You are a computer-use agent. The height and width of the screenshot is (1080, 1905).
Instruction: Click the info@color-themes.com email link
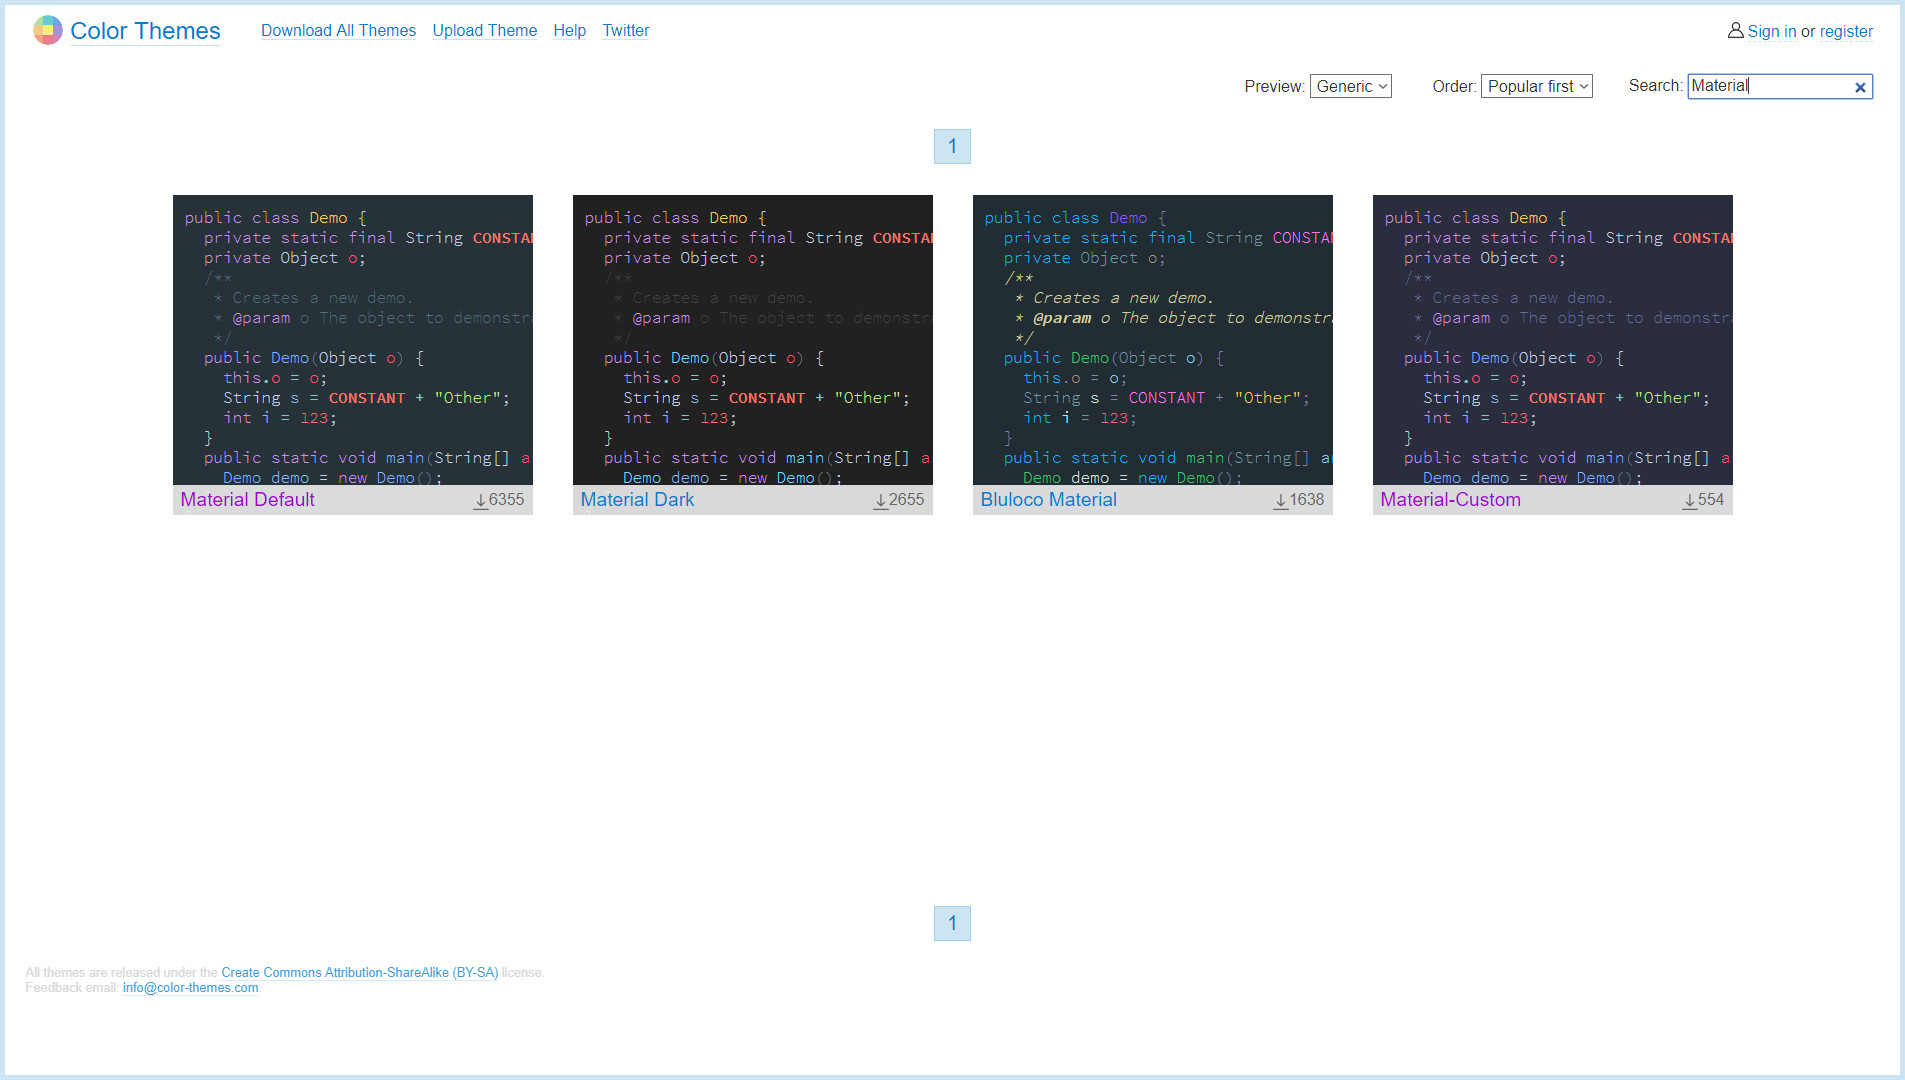click(x=190, y=987)
